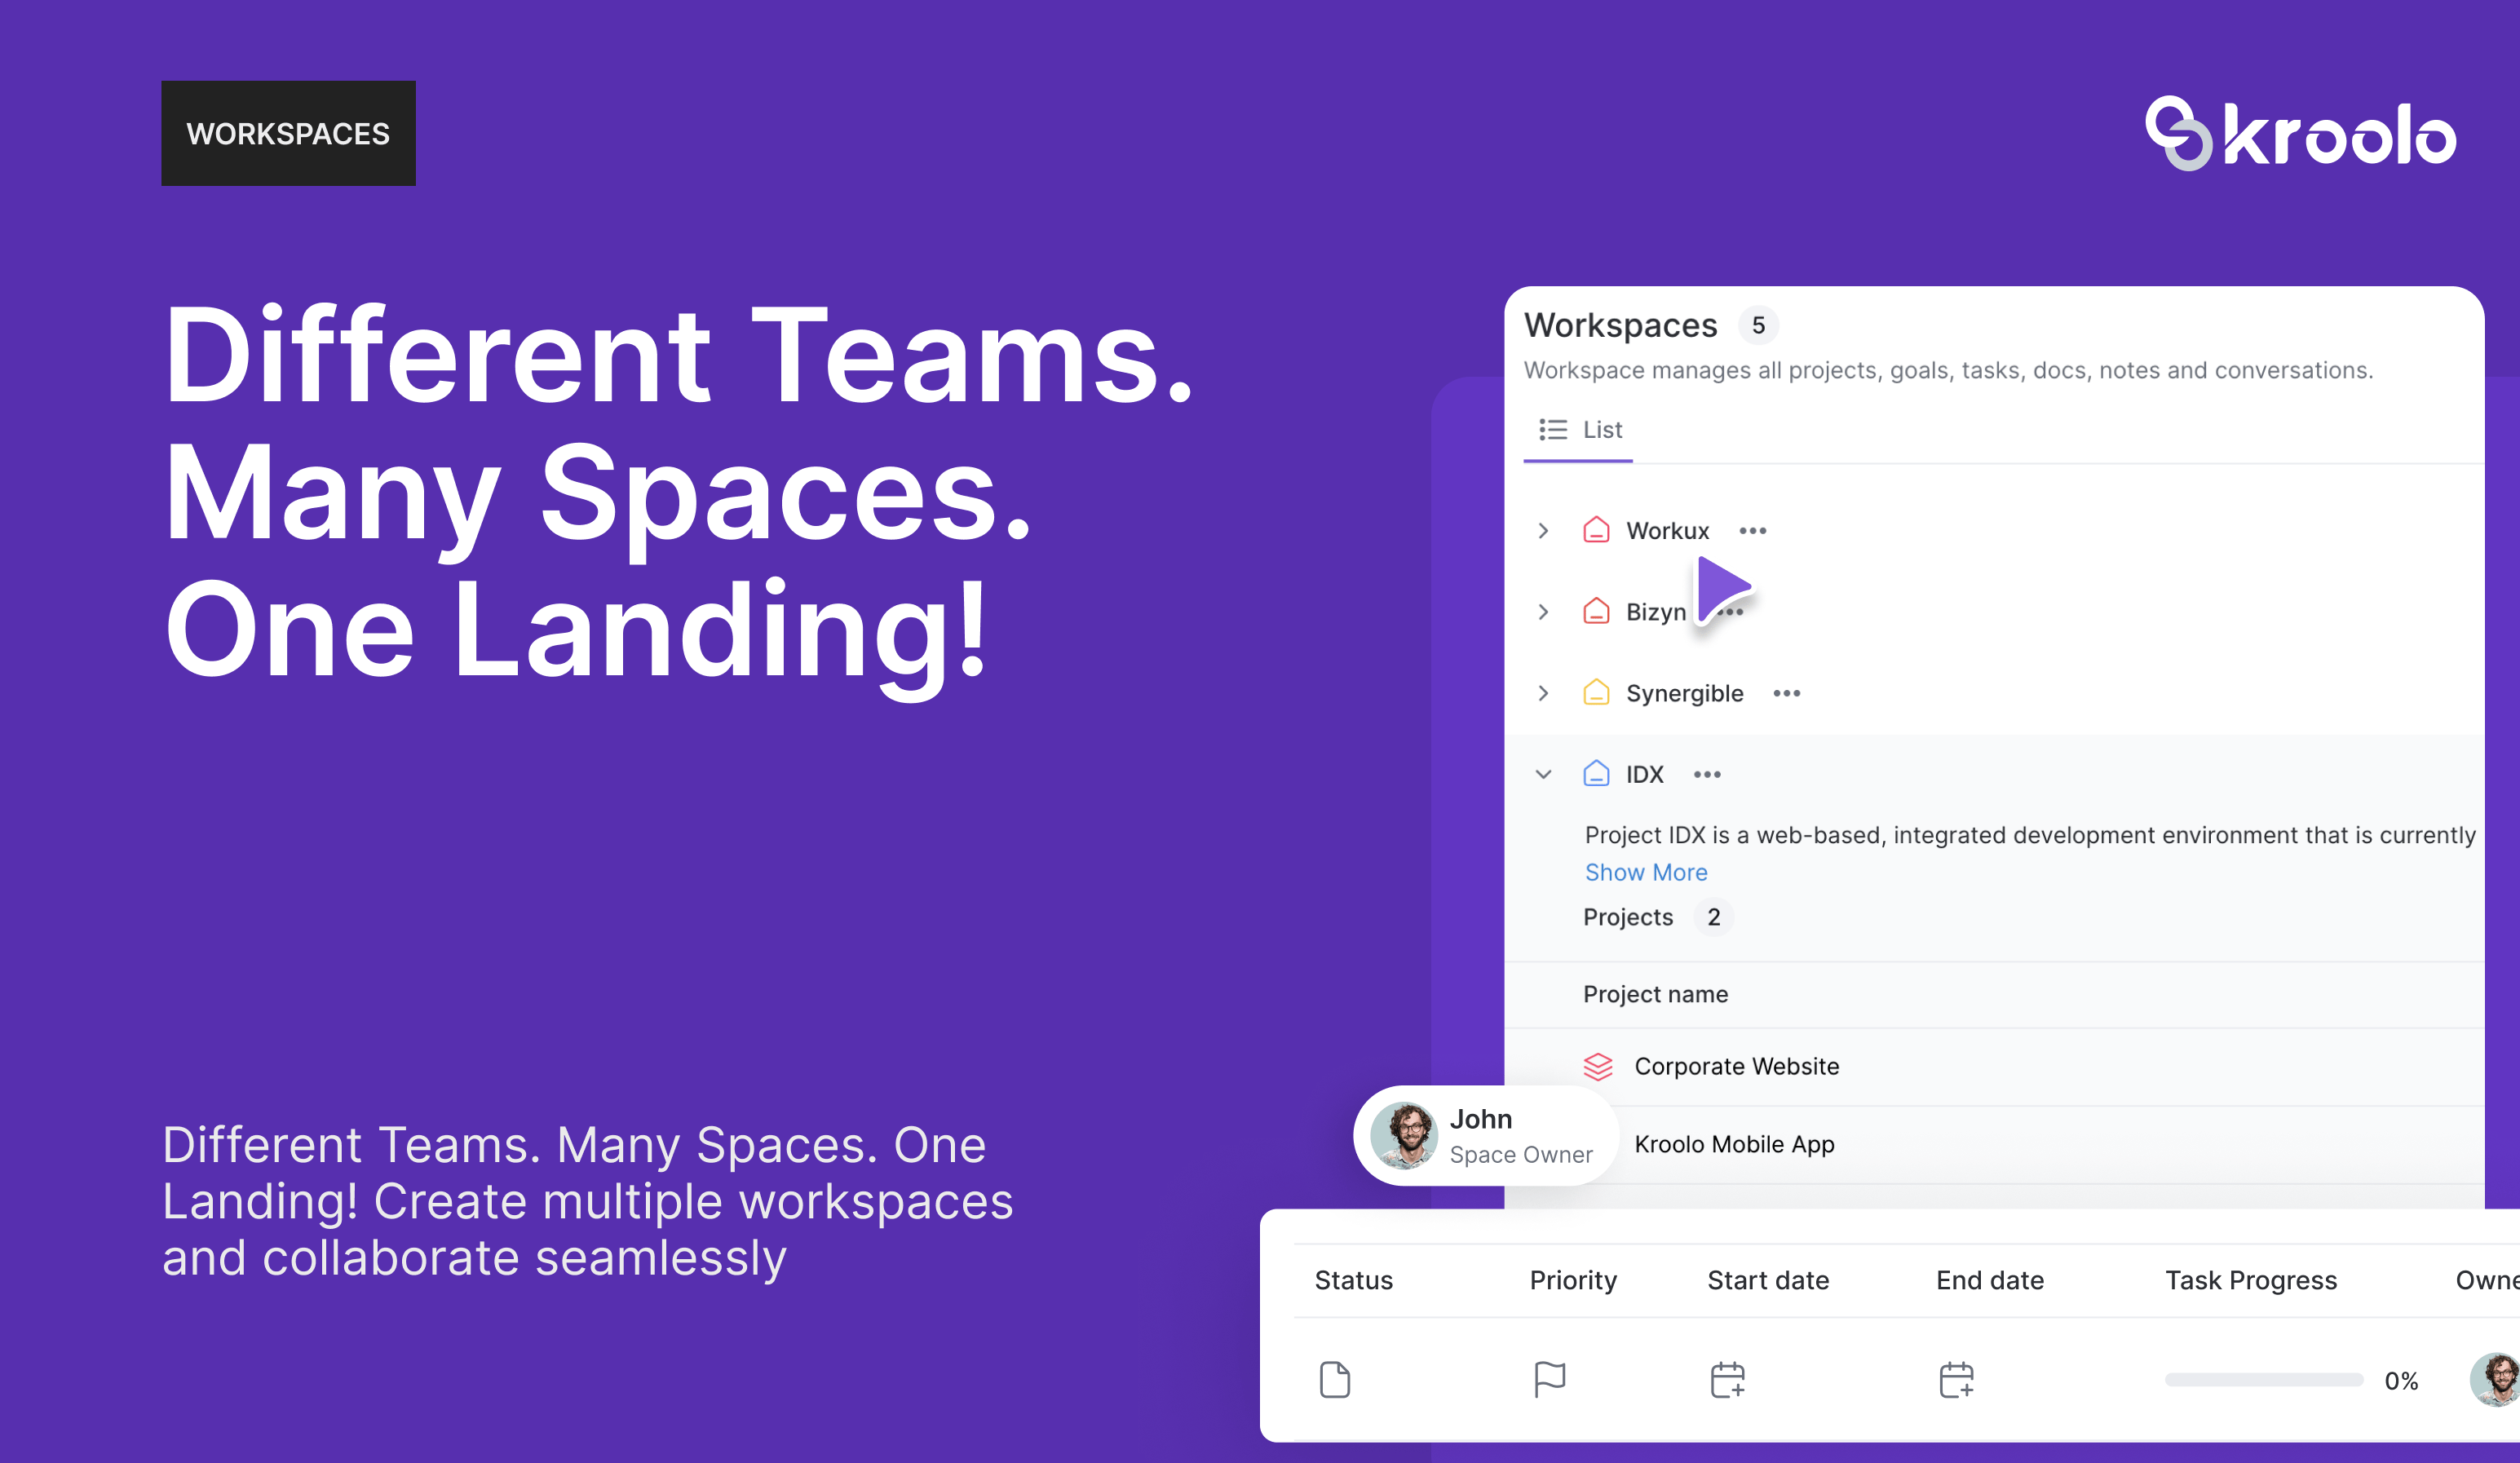The height and width of the screenshot is (1463, 2520).
Task: Open the Kroolo Mobile App project
Action: coord(1734,1144)
